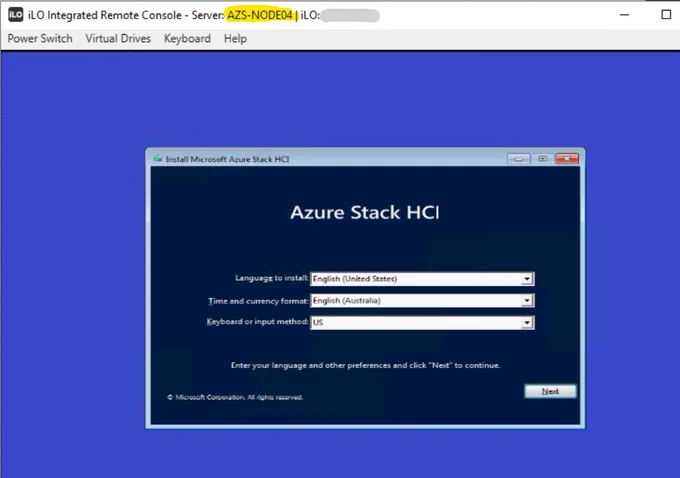Minimize the Install Azure Stack HCI window
The height and width of the screenshot is (478, 680).
click(x=519, y=159)
